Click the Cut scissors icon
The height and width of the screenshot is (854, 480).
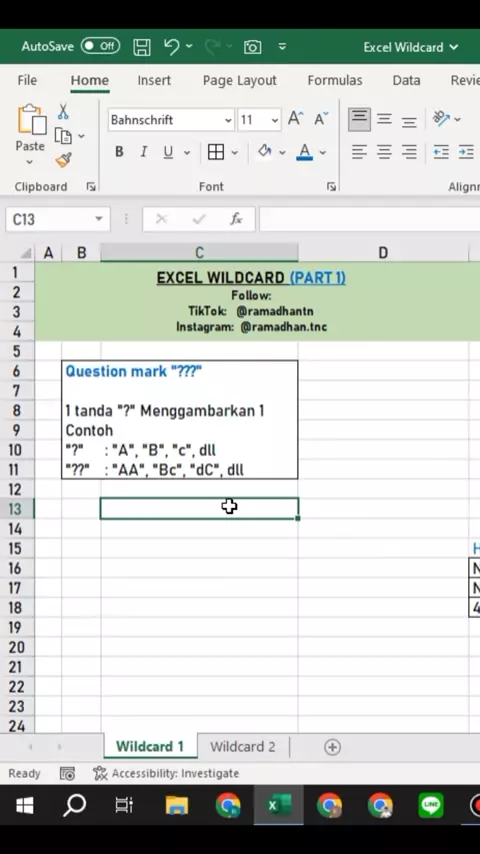tap(63, 111)
